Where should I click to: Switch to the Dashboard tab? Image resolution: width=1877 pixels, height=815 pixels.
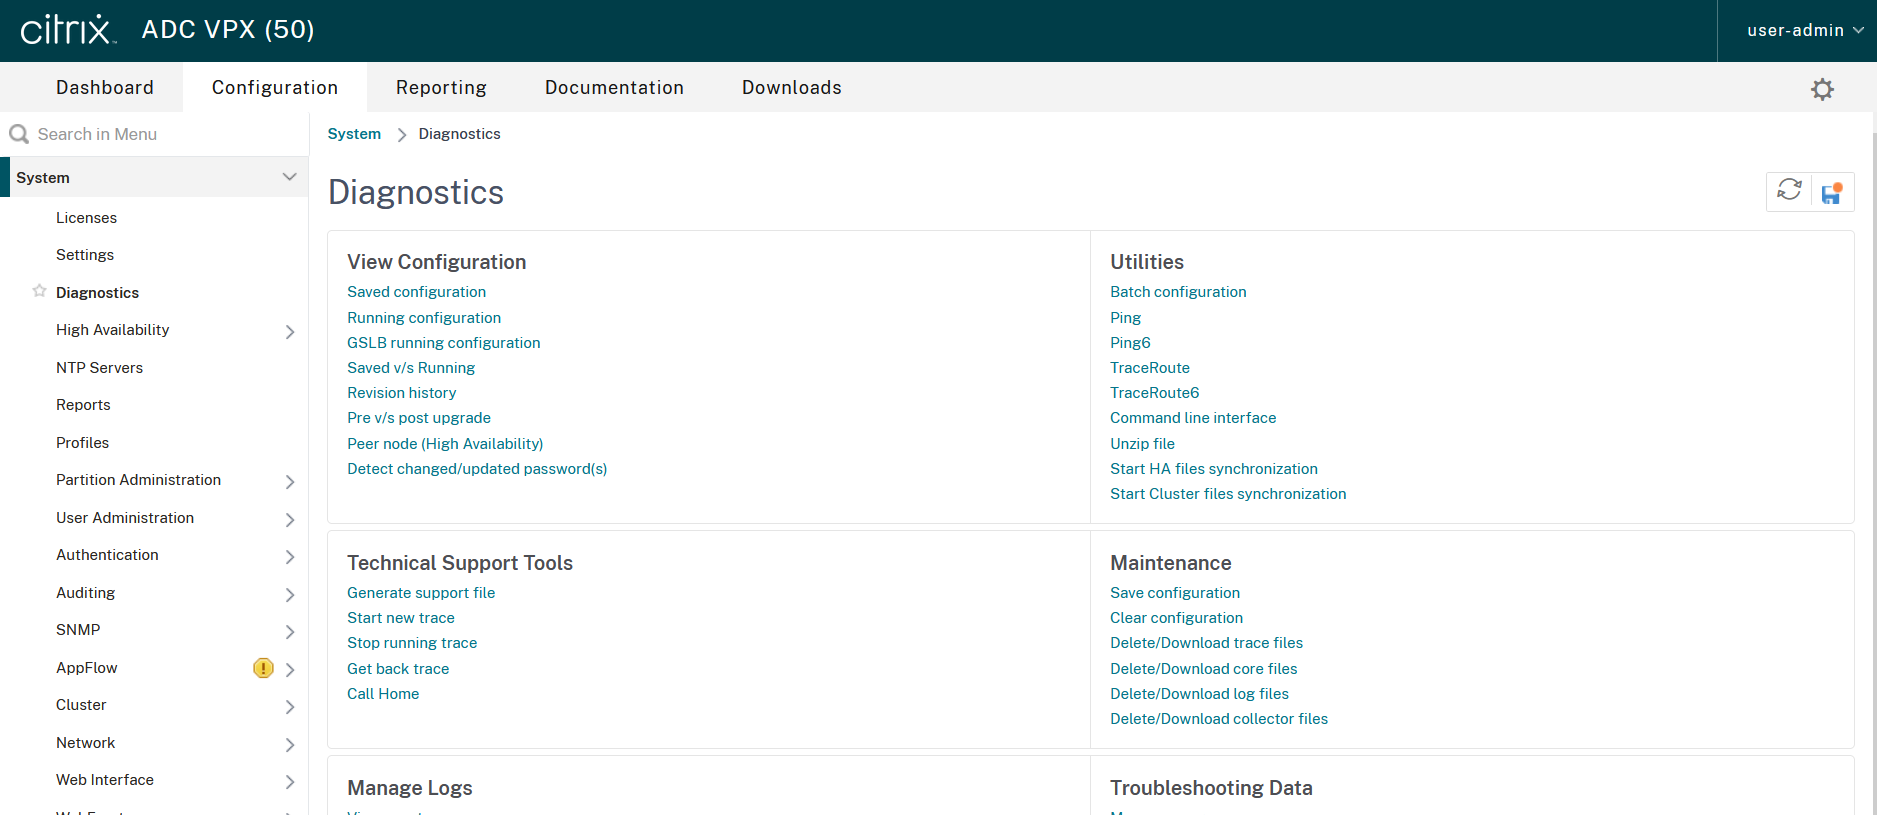point(105,88)
